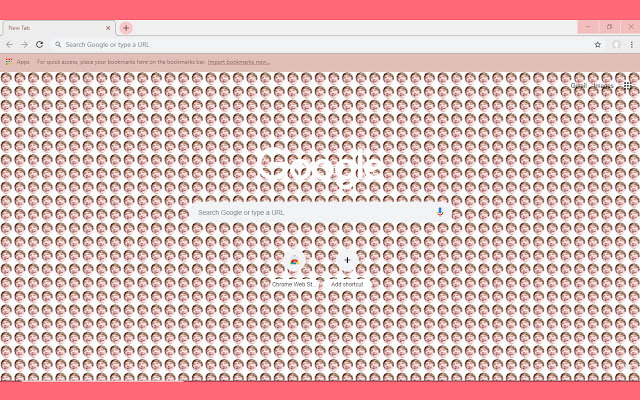Close the New Tab tab

pyautogui.click(x=108, y=28)
